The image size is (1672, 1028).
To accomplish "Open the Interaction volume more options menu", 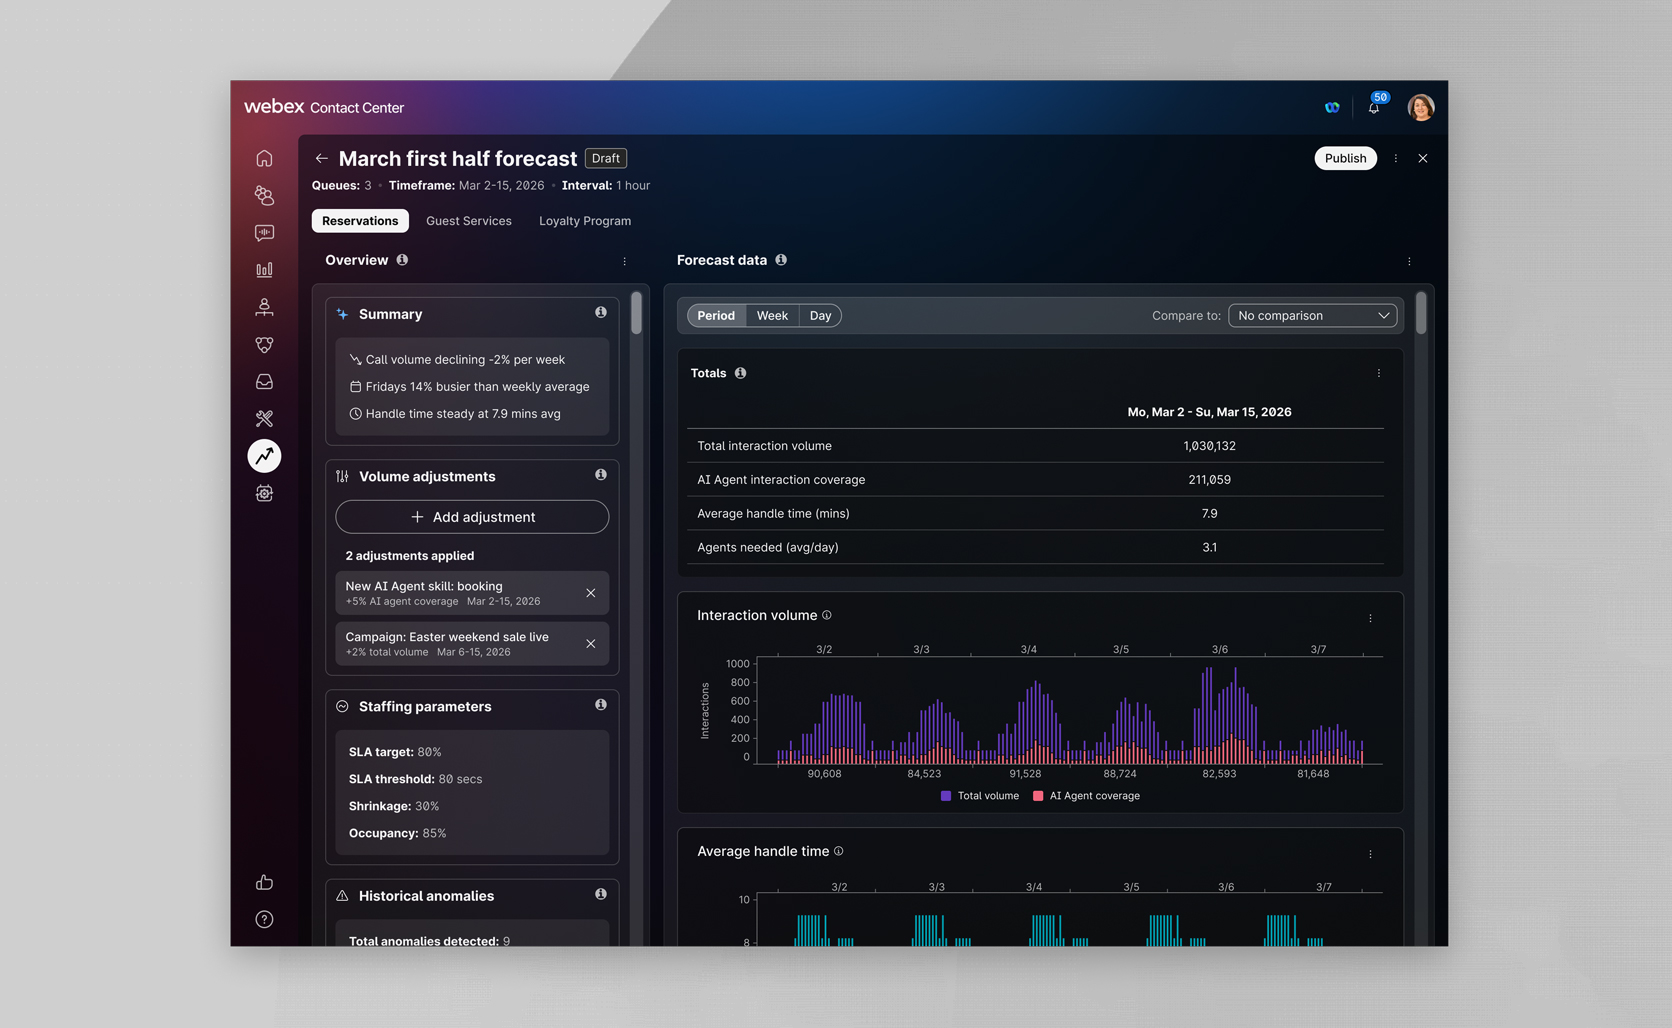I will coord(1370,618).
